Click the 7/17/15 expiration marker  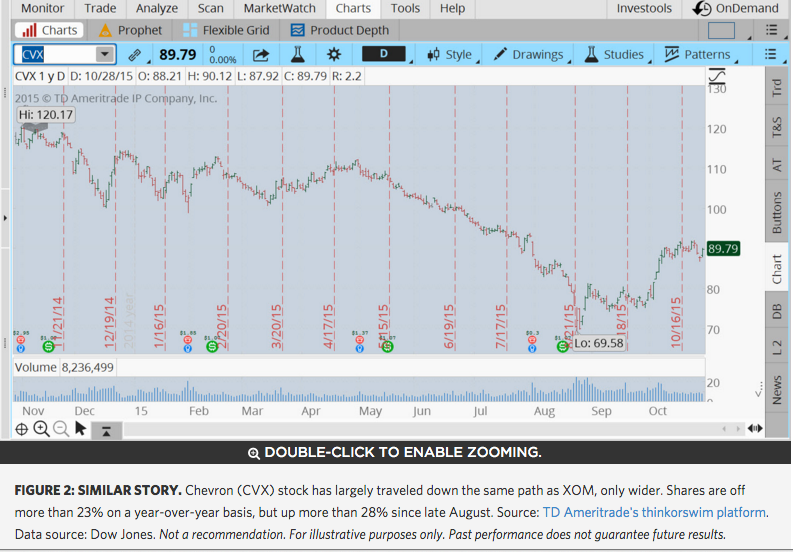(501, 326)
